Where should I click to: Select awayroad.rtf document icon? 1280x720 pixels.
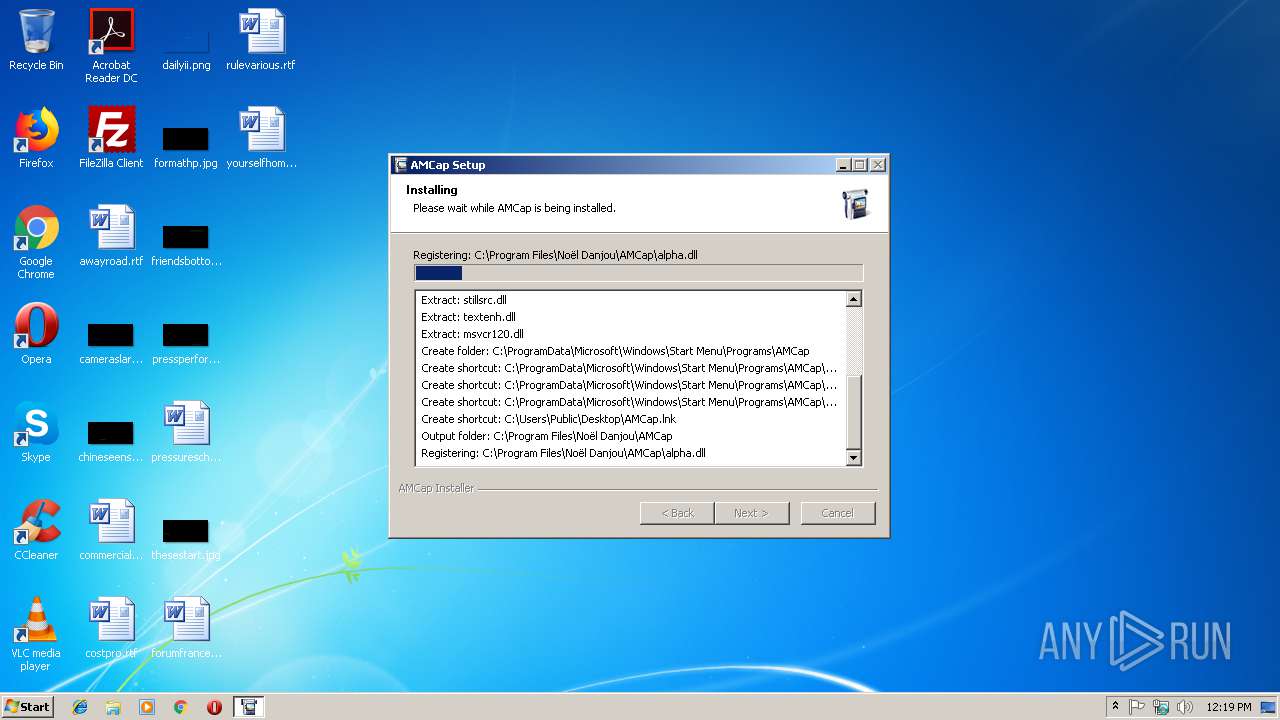click(111, 236)
